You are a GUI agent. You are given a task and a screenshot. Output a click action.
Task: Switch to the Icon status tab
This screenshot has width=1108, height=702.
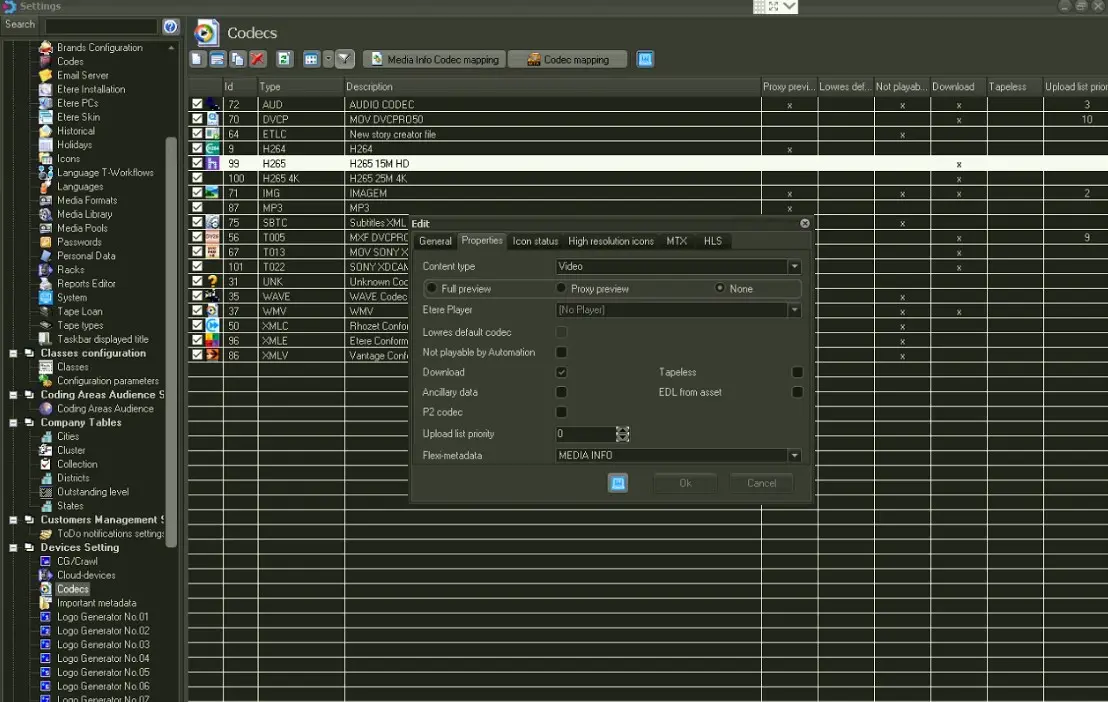pos(535,241)
